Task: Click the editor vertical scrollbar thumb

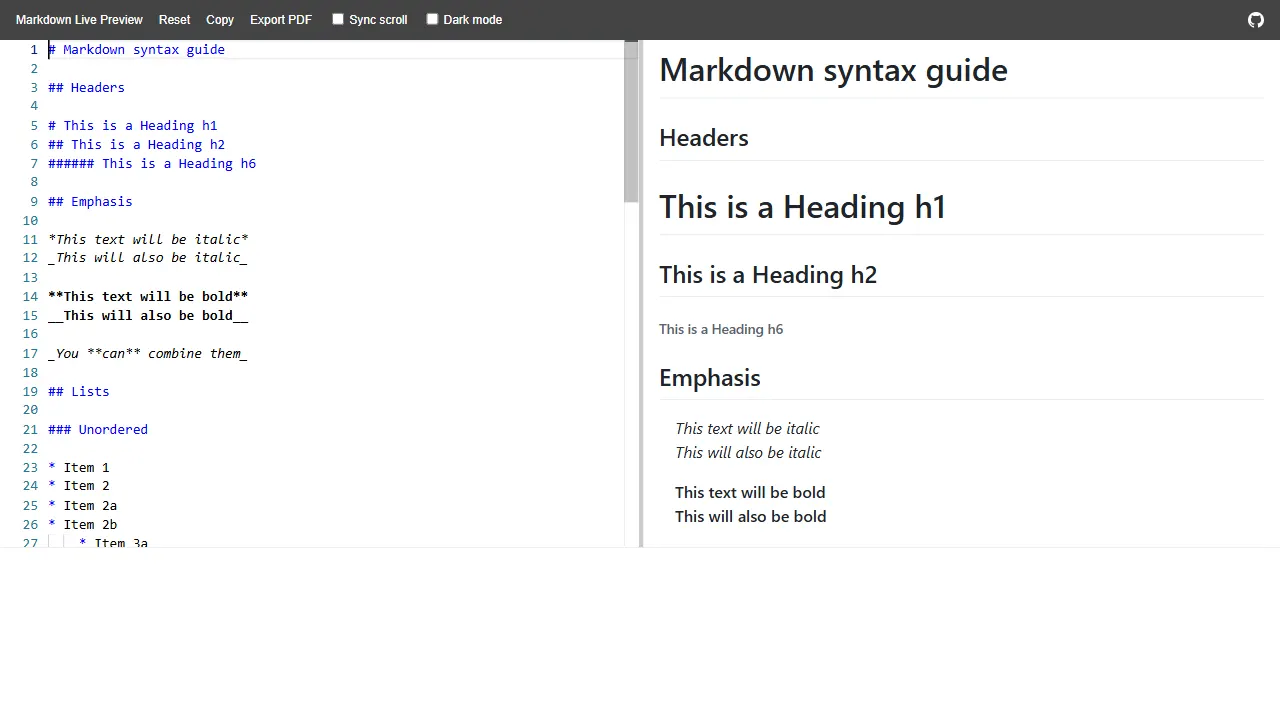Action: pyautogui.click(x=631, y=122)
